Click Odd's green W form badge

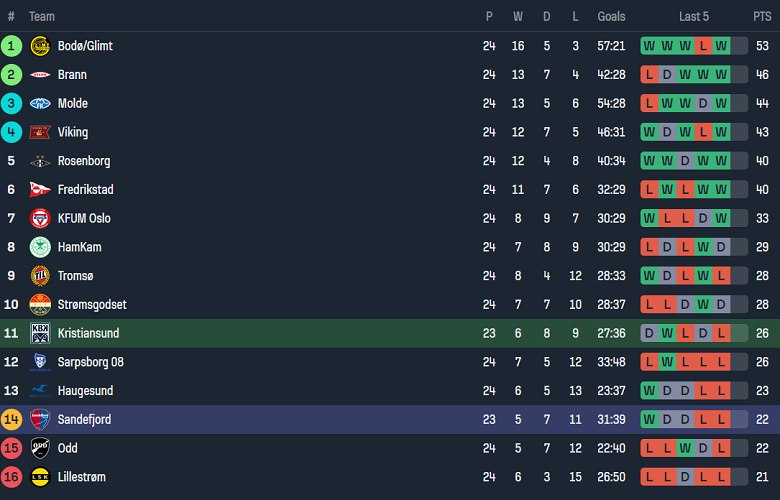685,448
